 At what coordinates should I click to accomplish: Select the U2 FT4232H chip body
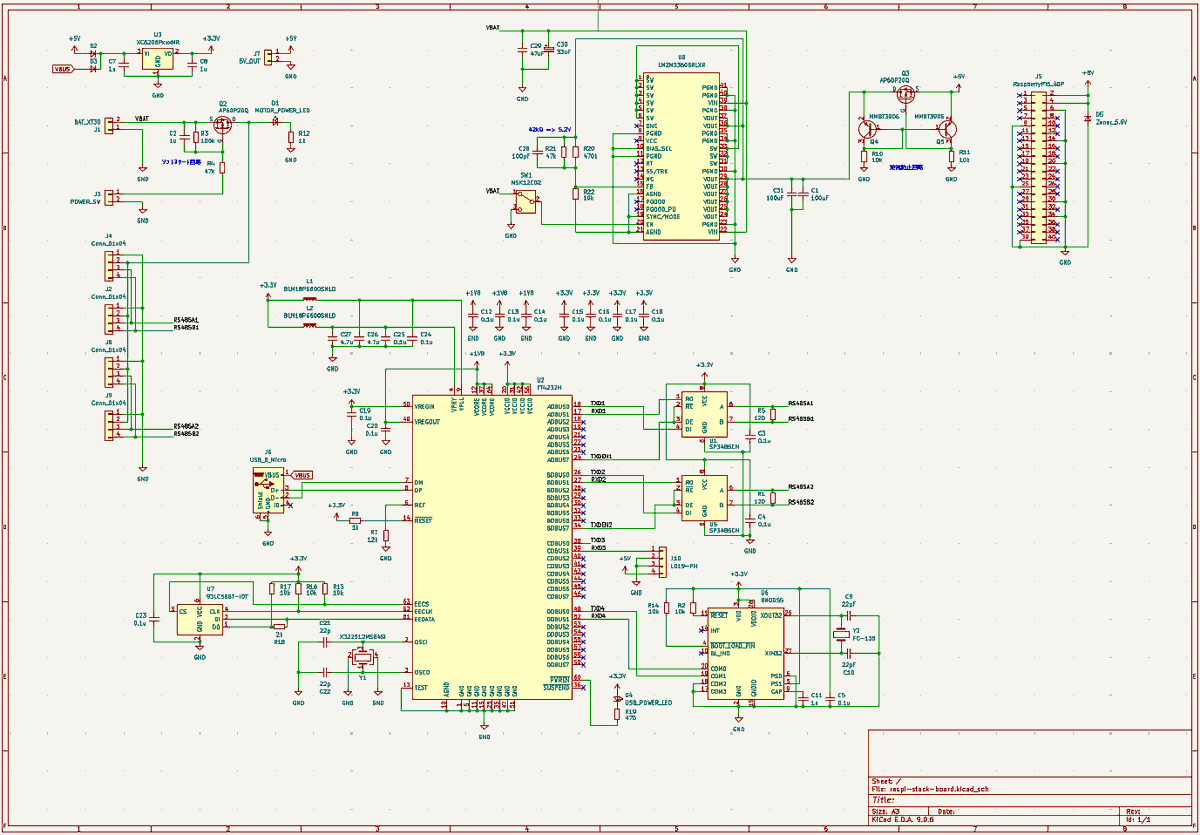coord(492,545)
